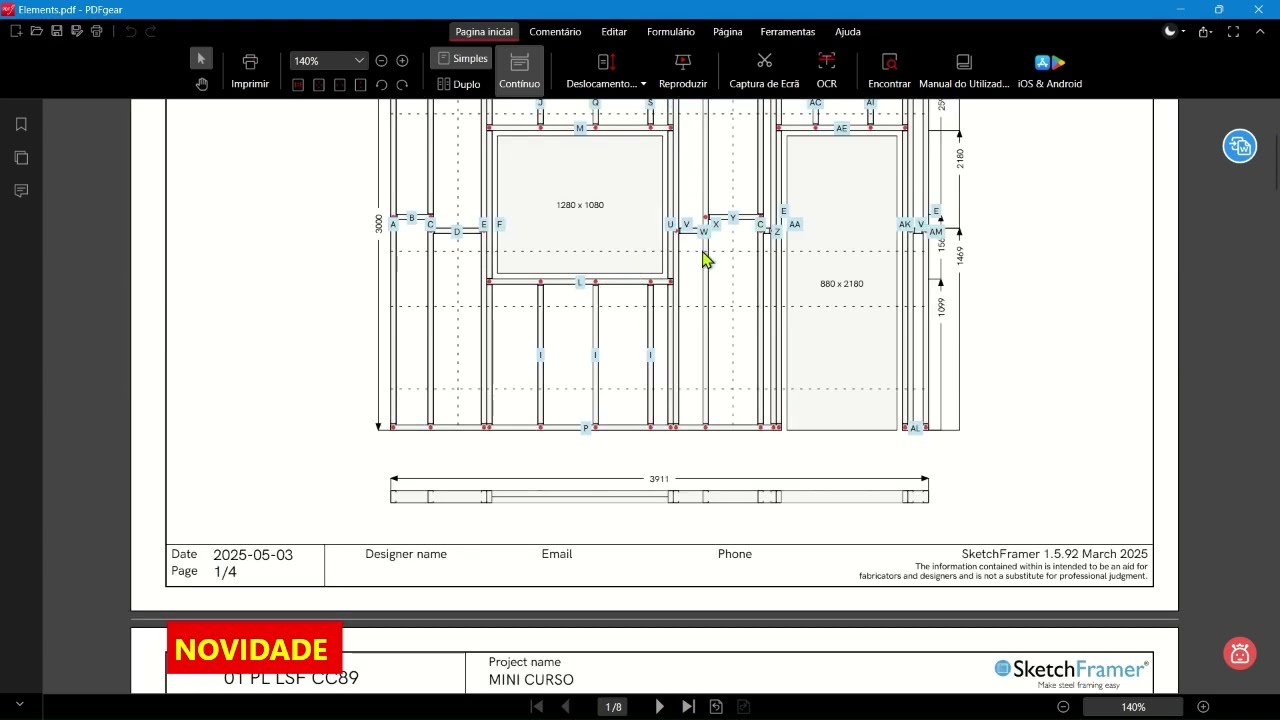Select the second page-fit mode icon
1280x720 pixels.
[x=319, y=85]
